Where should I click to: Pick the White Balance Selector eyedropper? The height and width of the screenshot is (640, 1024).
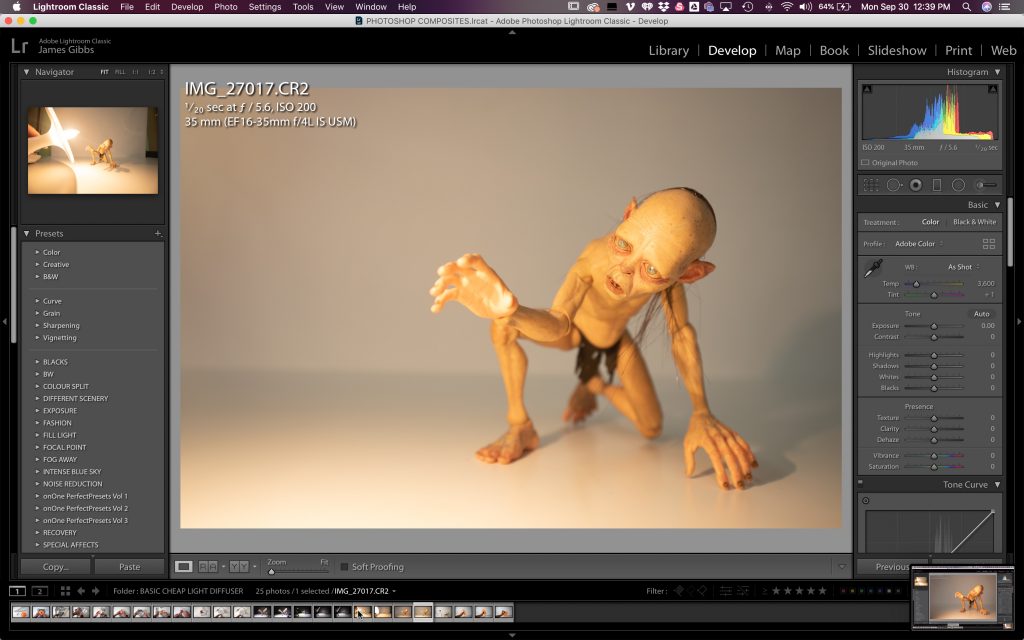873,268
